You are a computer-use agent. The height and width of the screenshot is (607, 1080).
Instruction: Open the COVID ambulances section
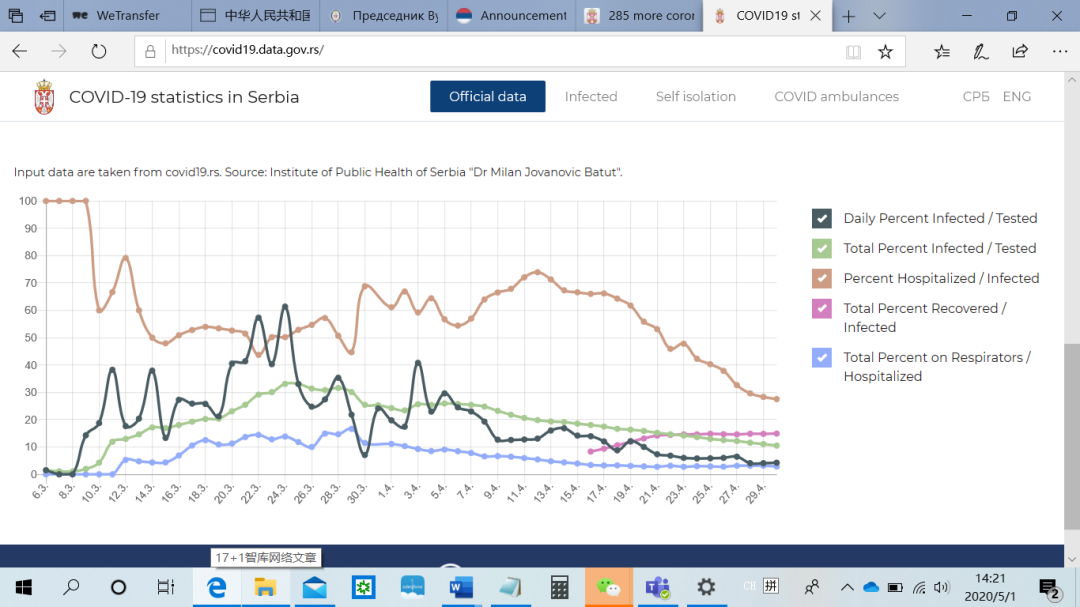(836, 96)
